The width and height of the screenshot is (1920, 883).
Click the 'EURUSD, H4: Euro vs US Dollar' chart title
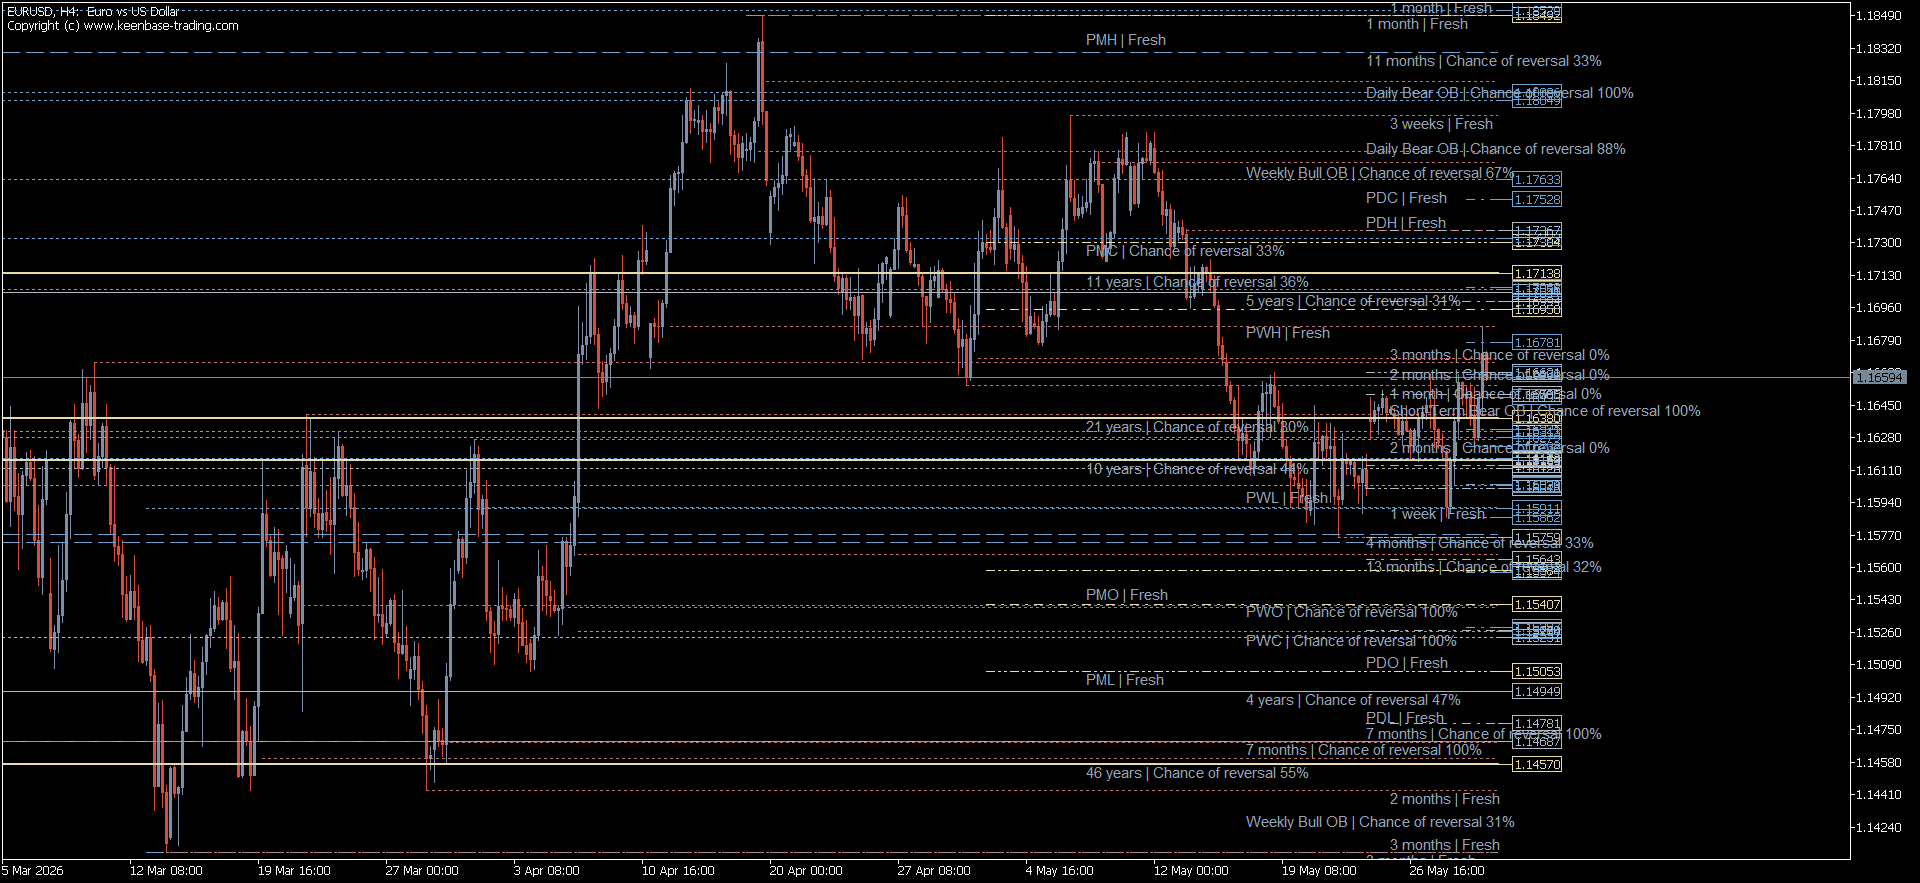(x=93, y=12)
